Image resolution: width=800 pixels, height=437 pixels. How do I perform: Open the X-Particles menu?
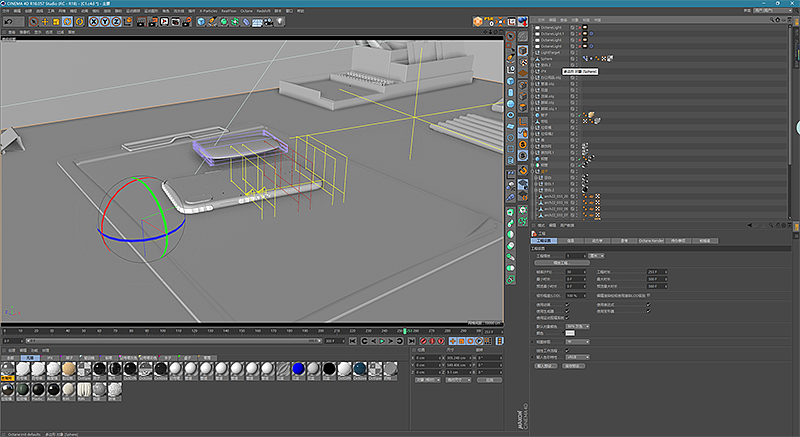(x=207, y=11)
